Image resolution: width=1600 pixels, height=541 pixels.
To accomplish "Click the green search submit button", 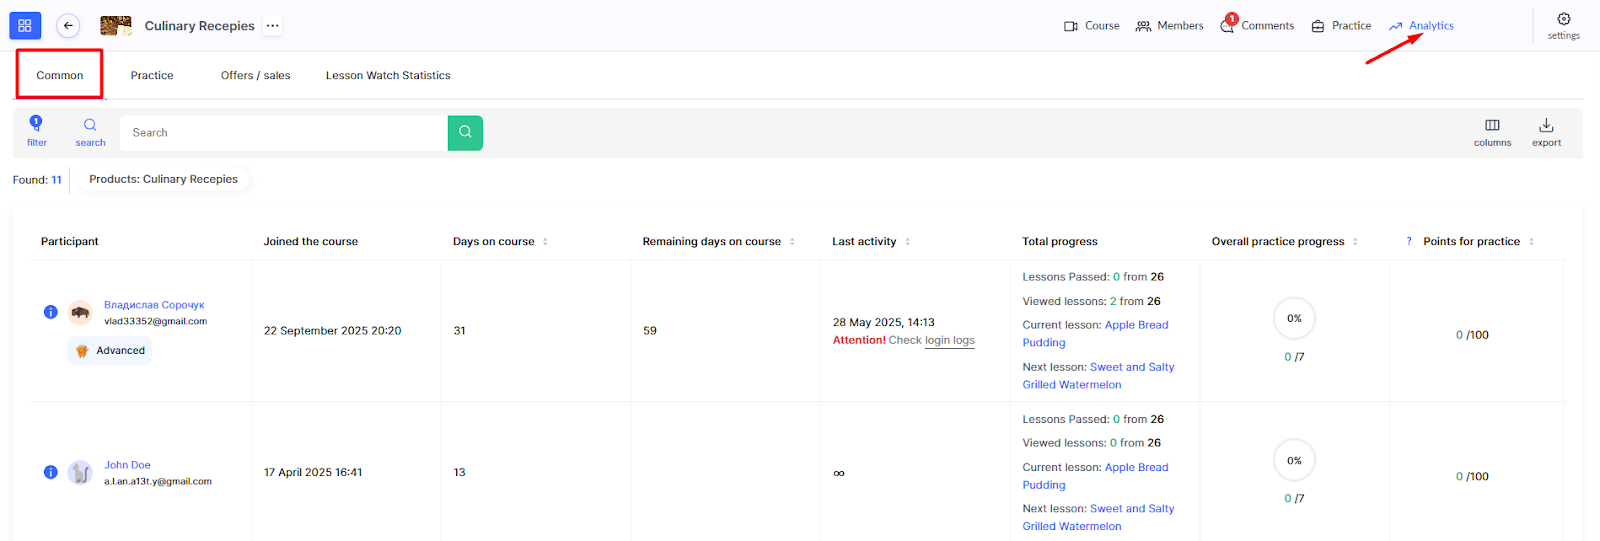I will pyautogui.click(x=465, y=133).
